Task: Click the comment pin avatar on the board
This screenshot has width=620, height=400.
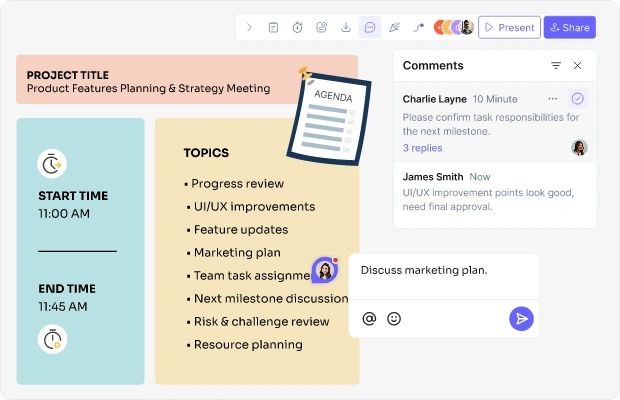Action: point(325,270)
